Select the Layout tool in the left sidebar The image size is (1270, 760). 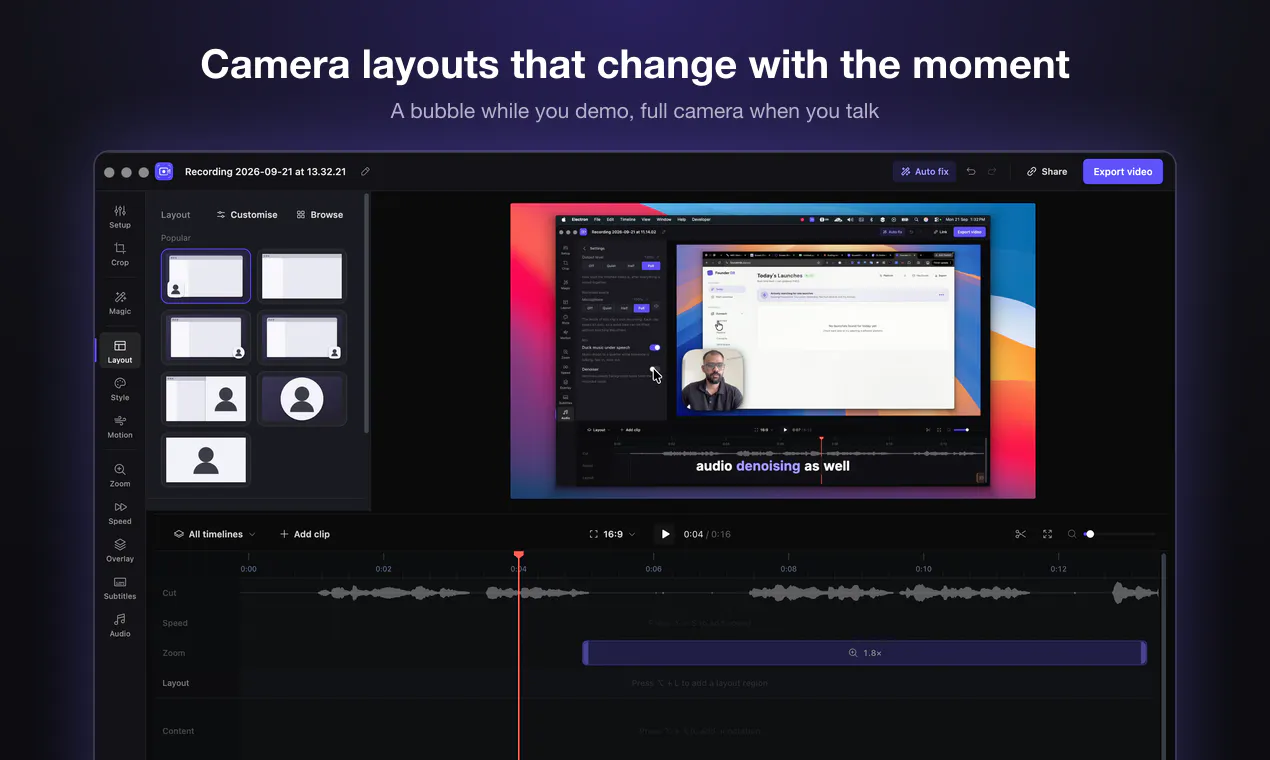click(120, 351)
